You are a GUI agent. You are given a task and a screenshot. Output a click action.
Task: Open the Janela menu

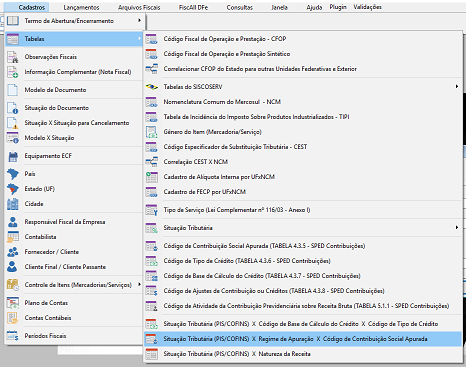coord(279,7)
